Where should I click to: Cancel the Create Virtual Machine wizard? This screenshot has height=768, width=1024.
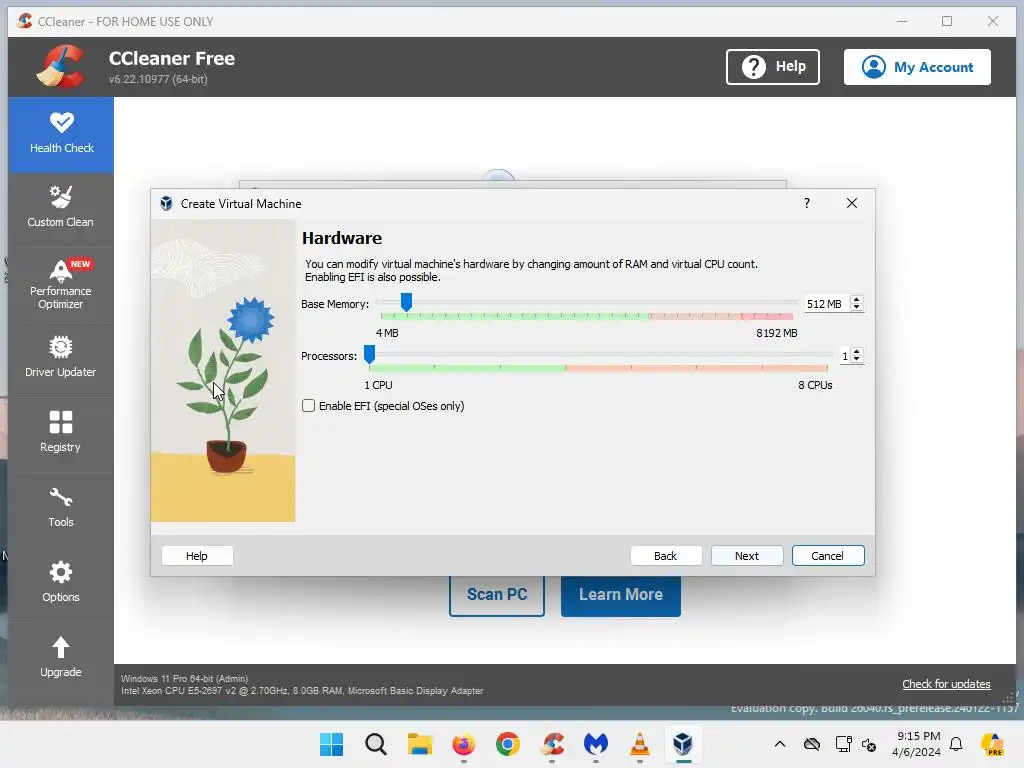(x=827, y=556)
